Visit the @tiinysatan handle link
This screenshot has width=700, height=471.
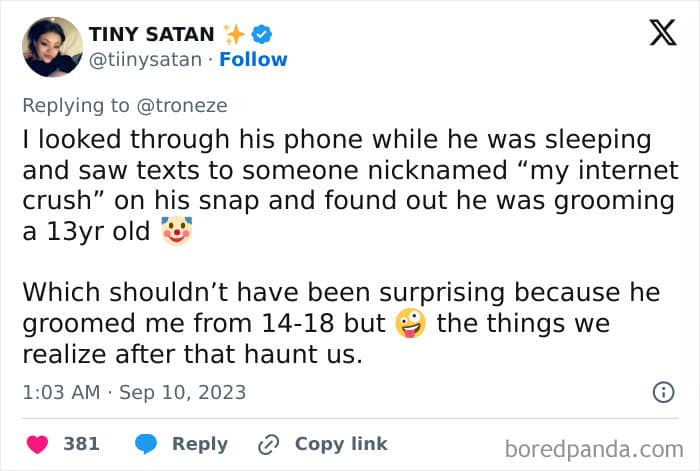[x=145, y=60]
